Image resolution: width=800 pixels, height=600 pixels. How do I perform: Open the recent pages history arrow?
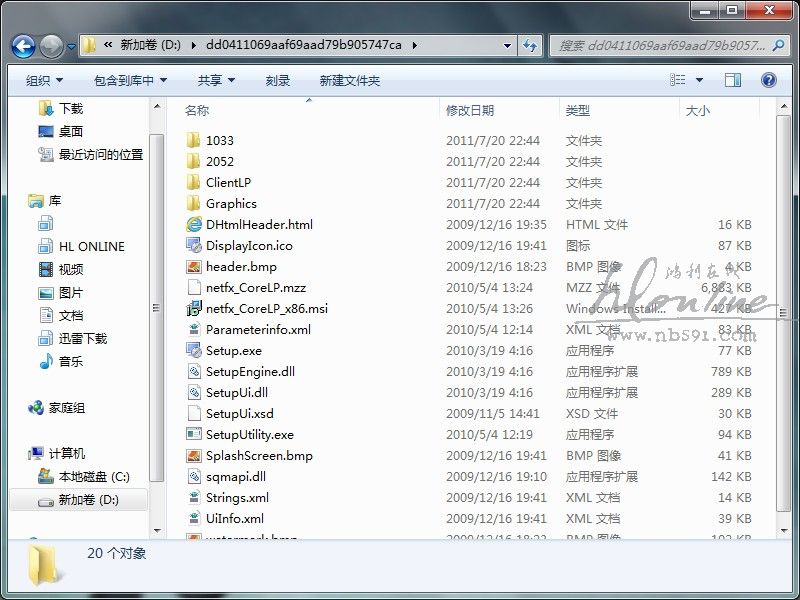(x=71, y=46)
